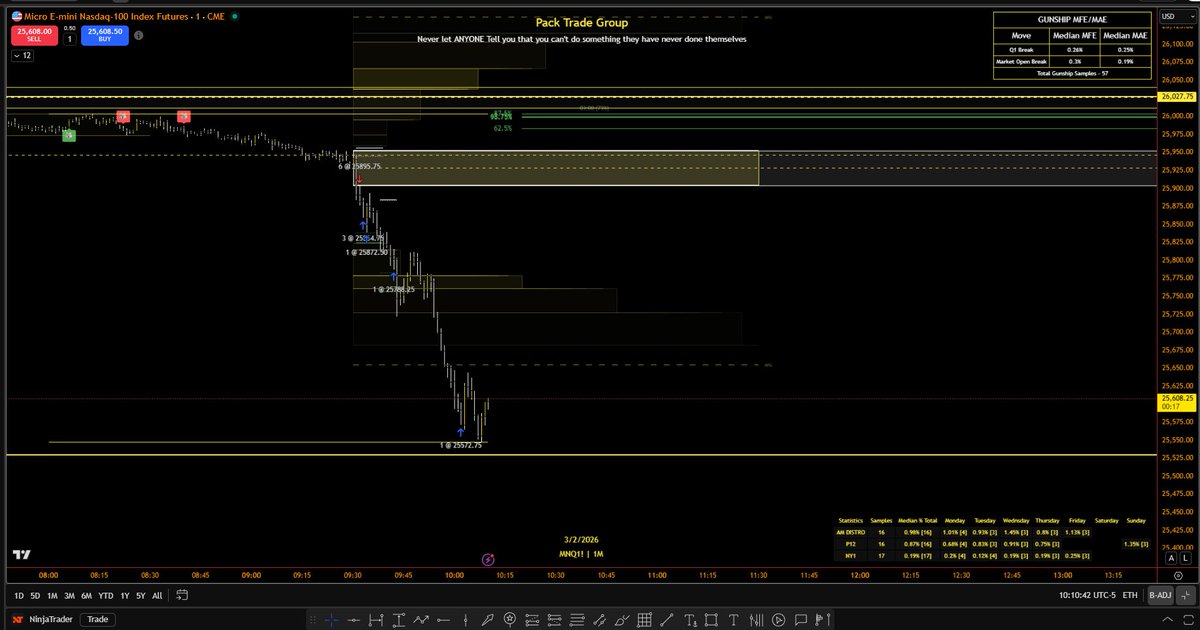1200x630 pixels.
Task: Select the vertical line tool
Action: coord(465,620)
